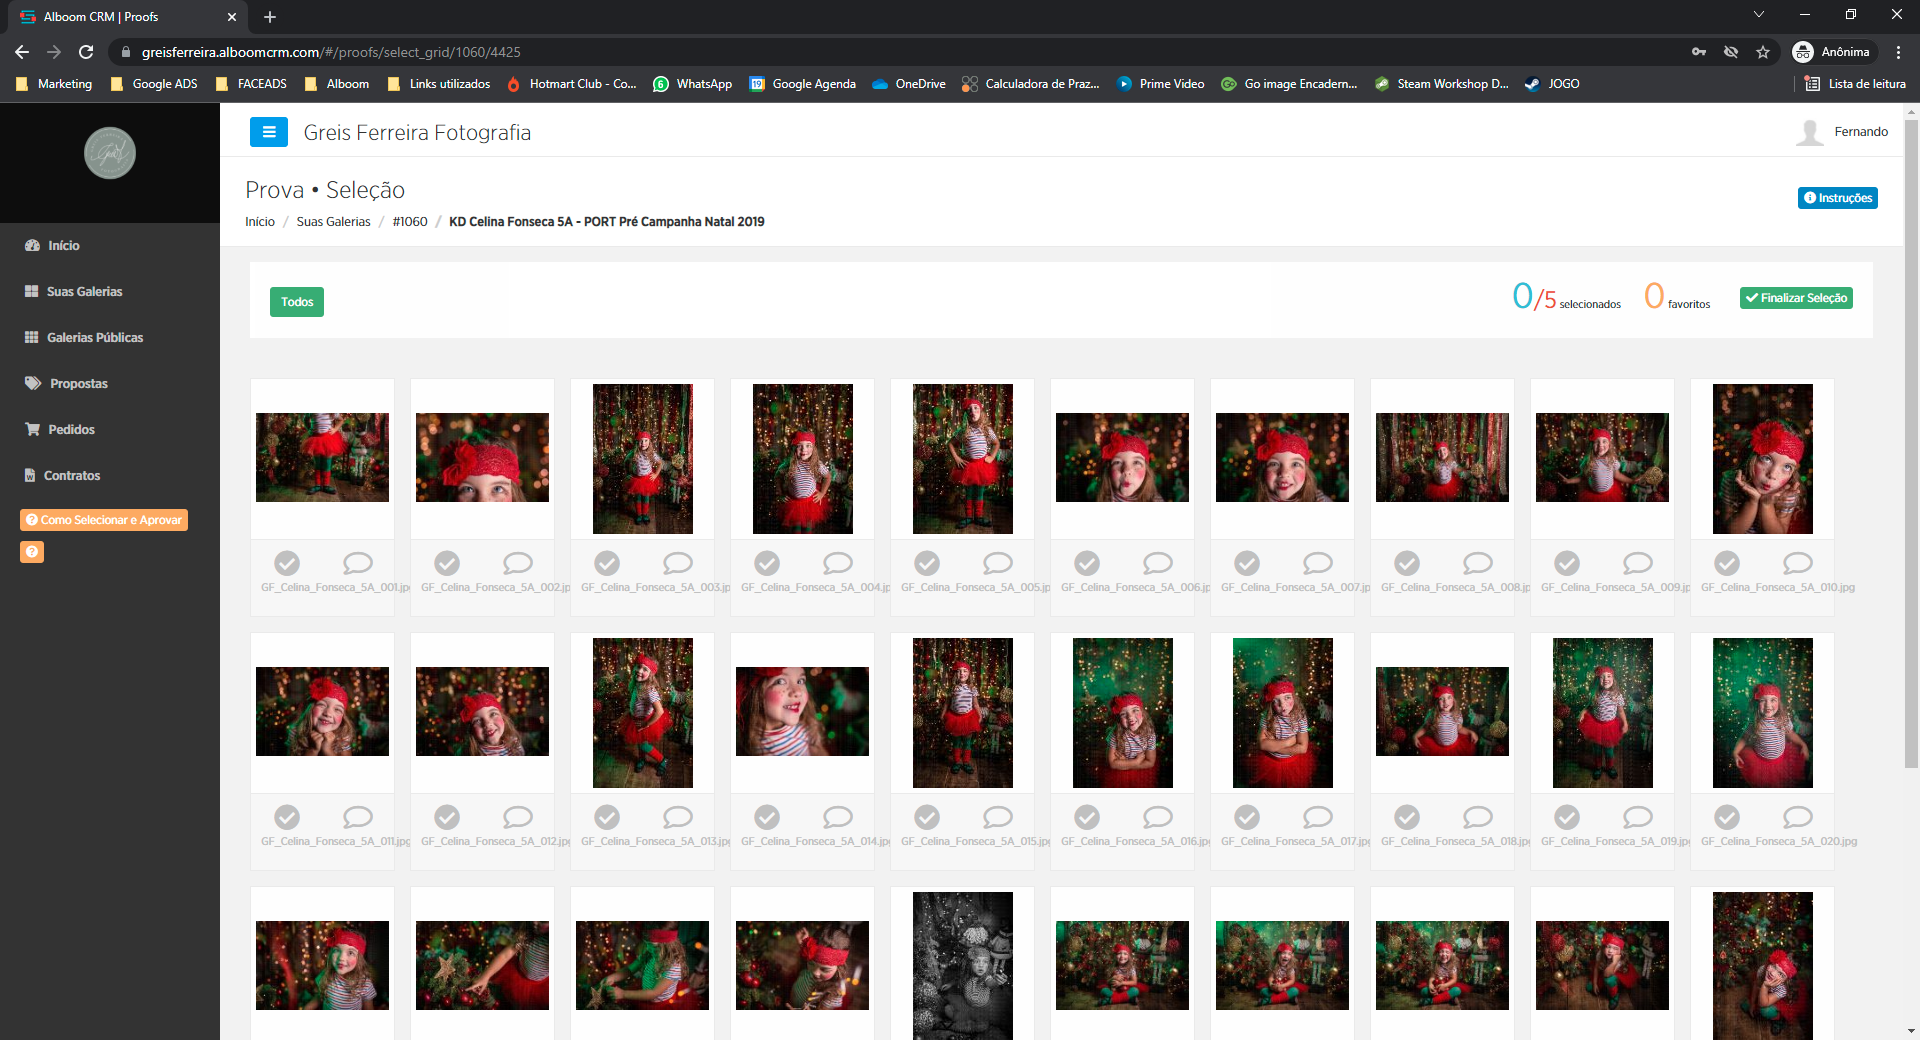This screenshot has height=1040, width=1920.
Task: Go to Suas Galerias in sidebar
Action: point(84,292)
